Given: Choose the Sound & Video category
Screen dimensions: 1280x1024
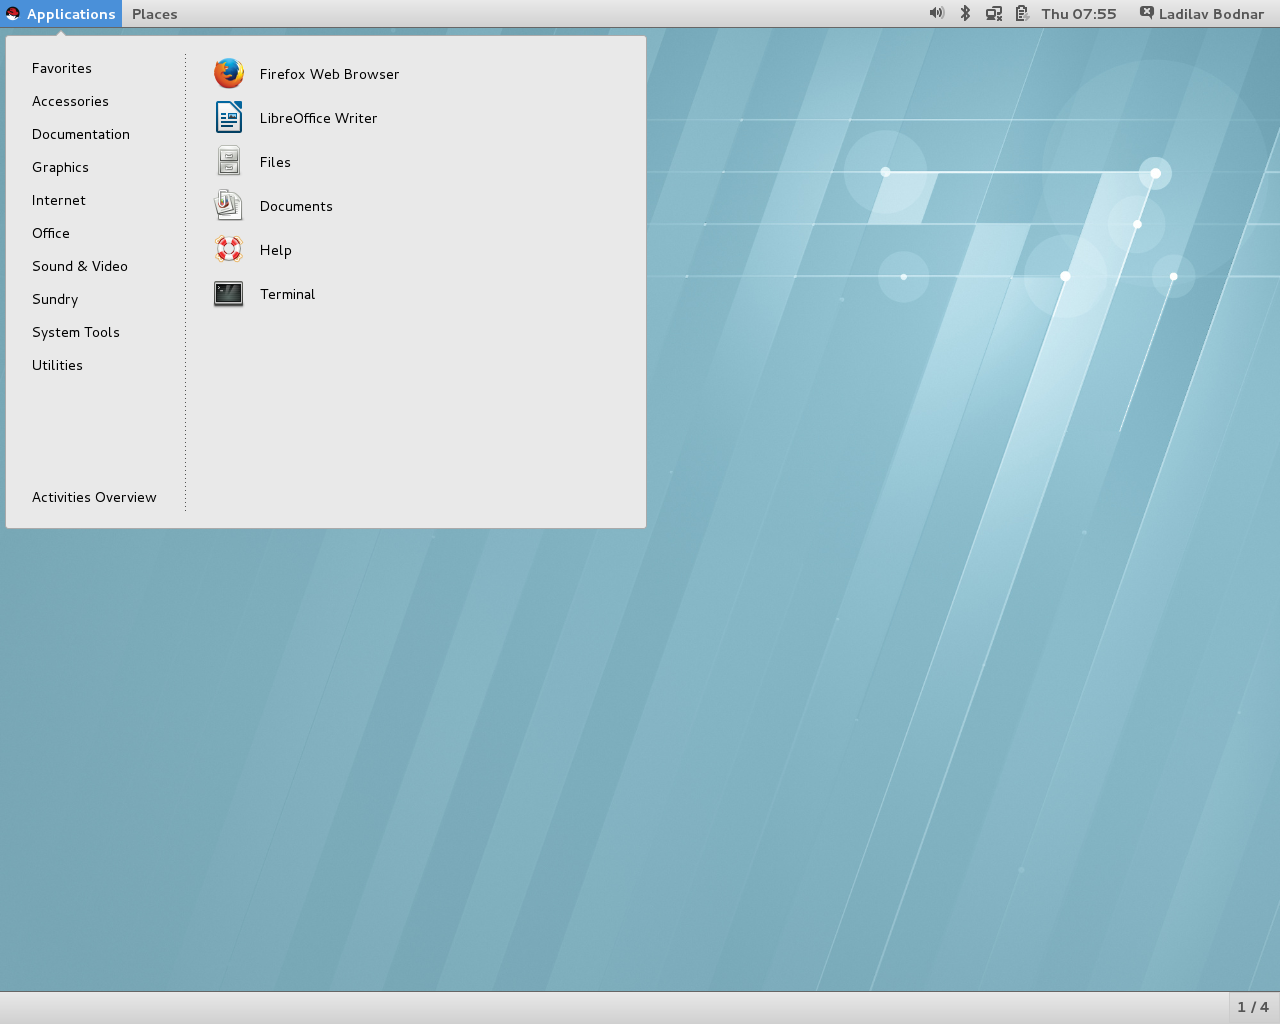Looking at the screenshot, I should click(x=80, y=266).
